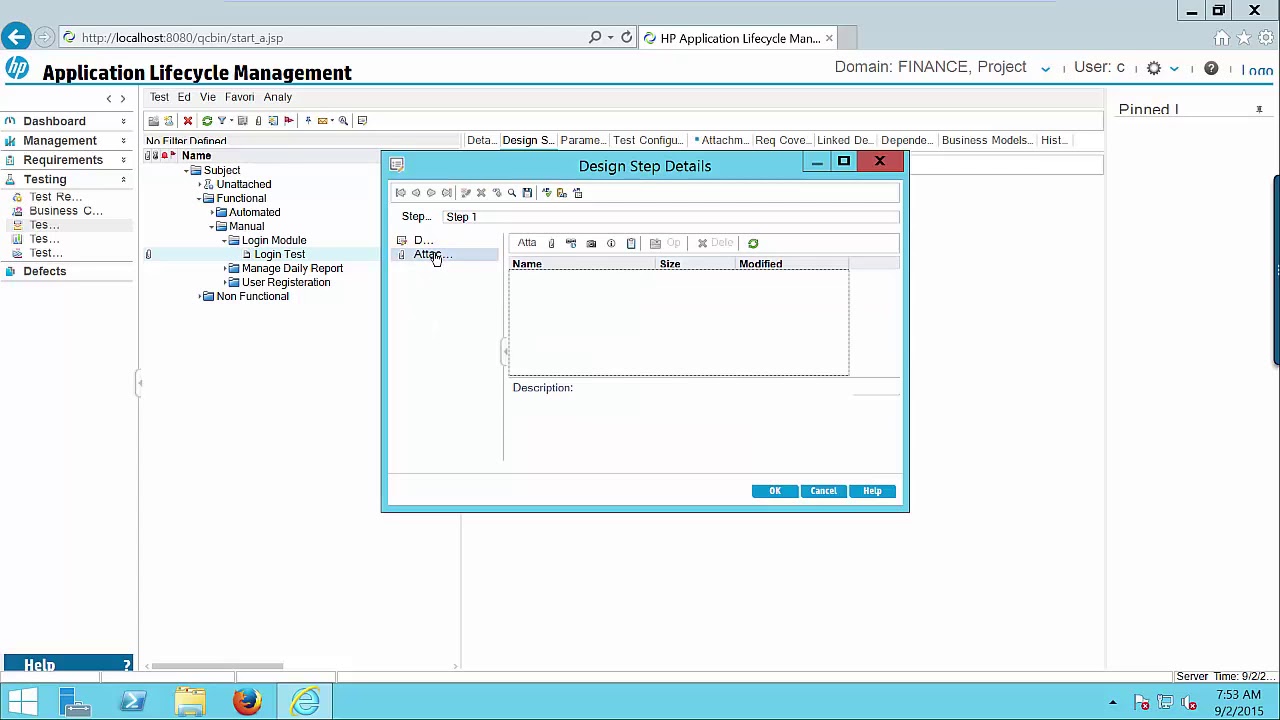Expand the Automated folder

tap(212, 213)
